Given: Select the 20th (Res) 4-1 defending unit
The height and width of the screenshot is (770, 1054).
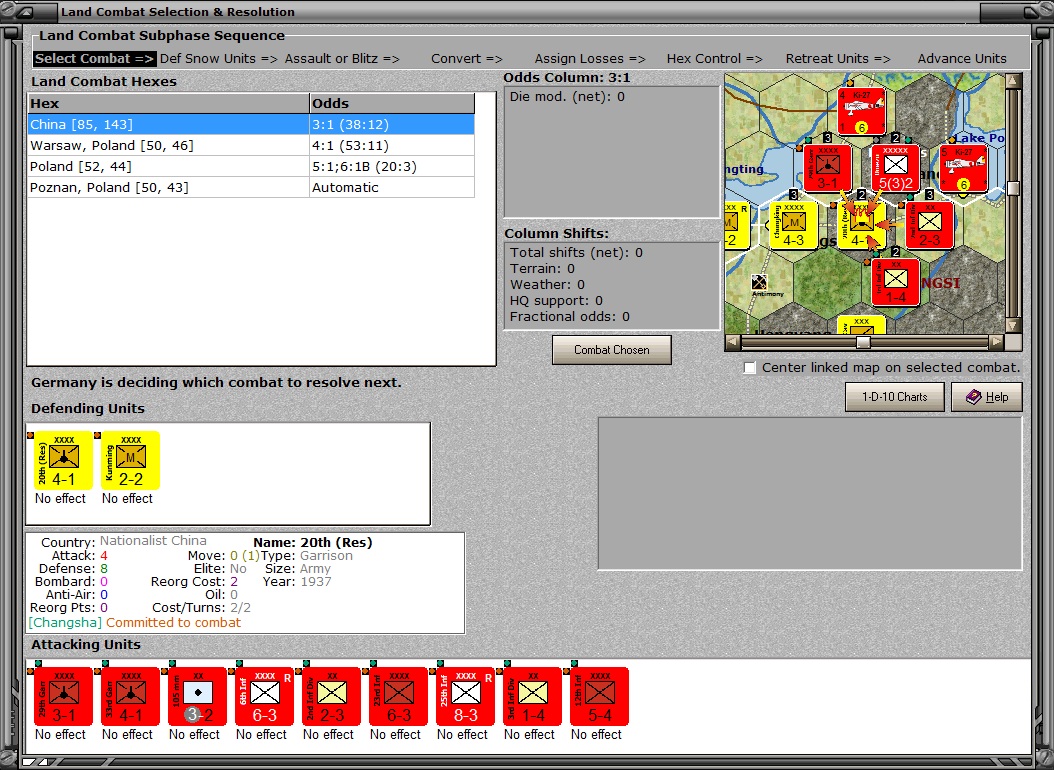Looking at the screenshot, I should coord(63,460).
